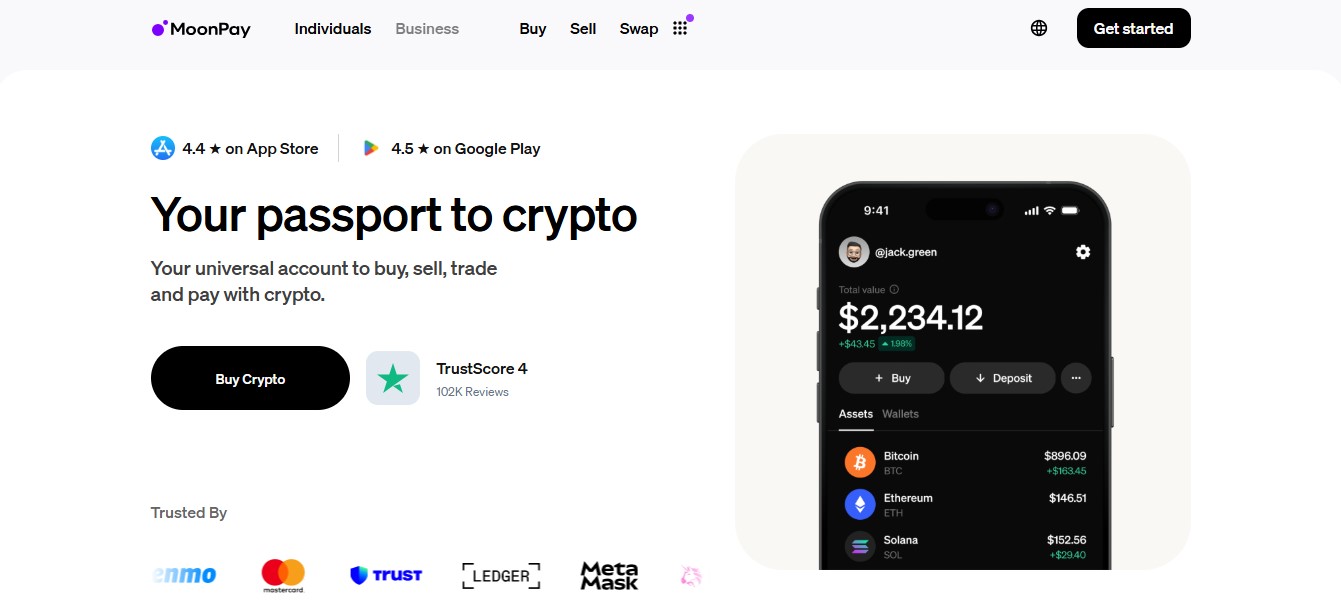The image size is (1341, 606).
Task: Select the Wallets tab in phone
Action: (900, 414)
